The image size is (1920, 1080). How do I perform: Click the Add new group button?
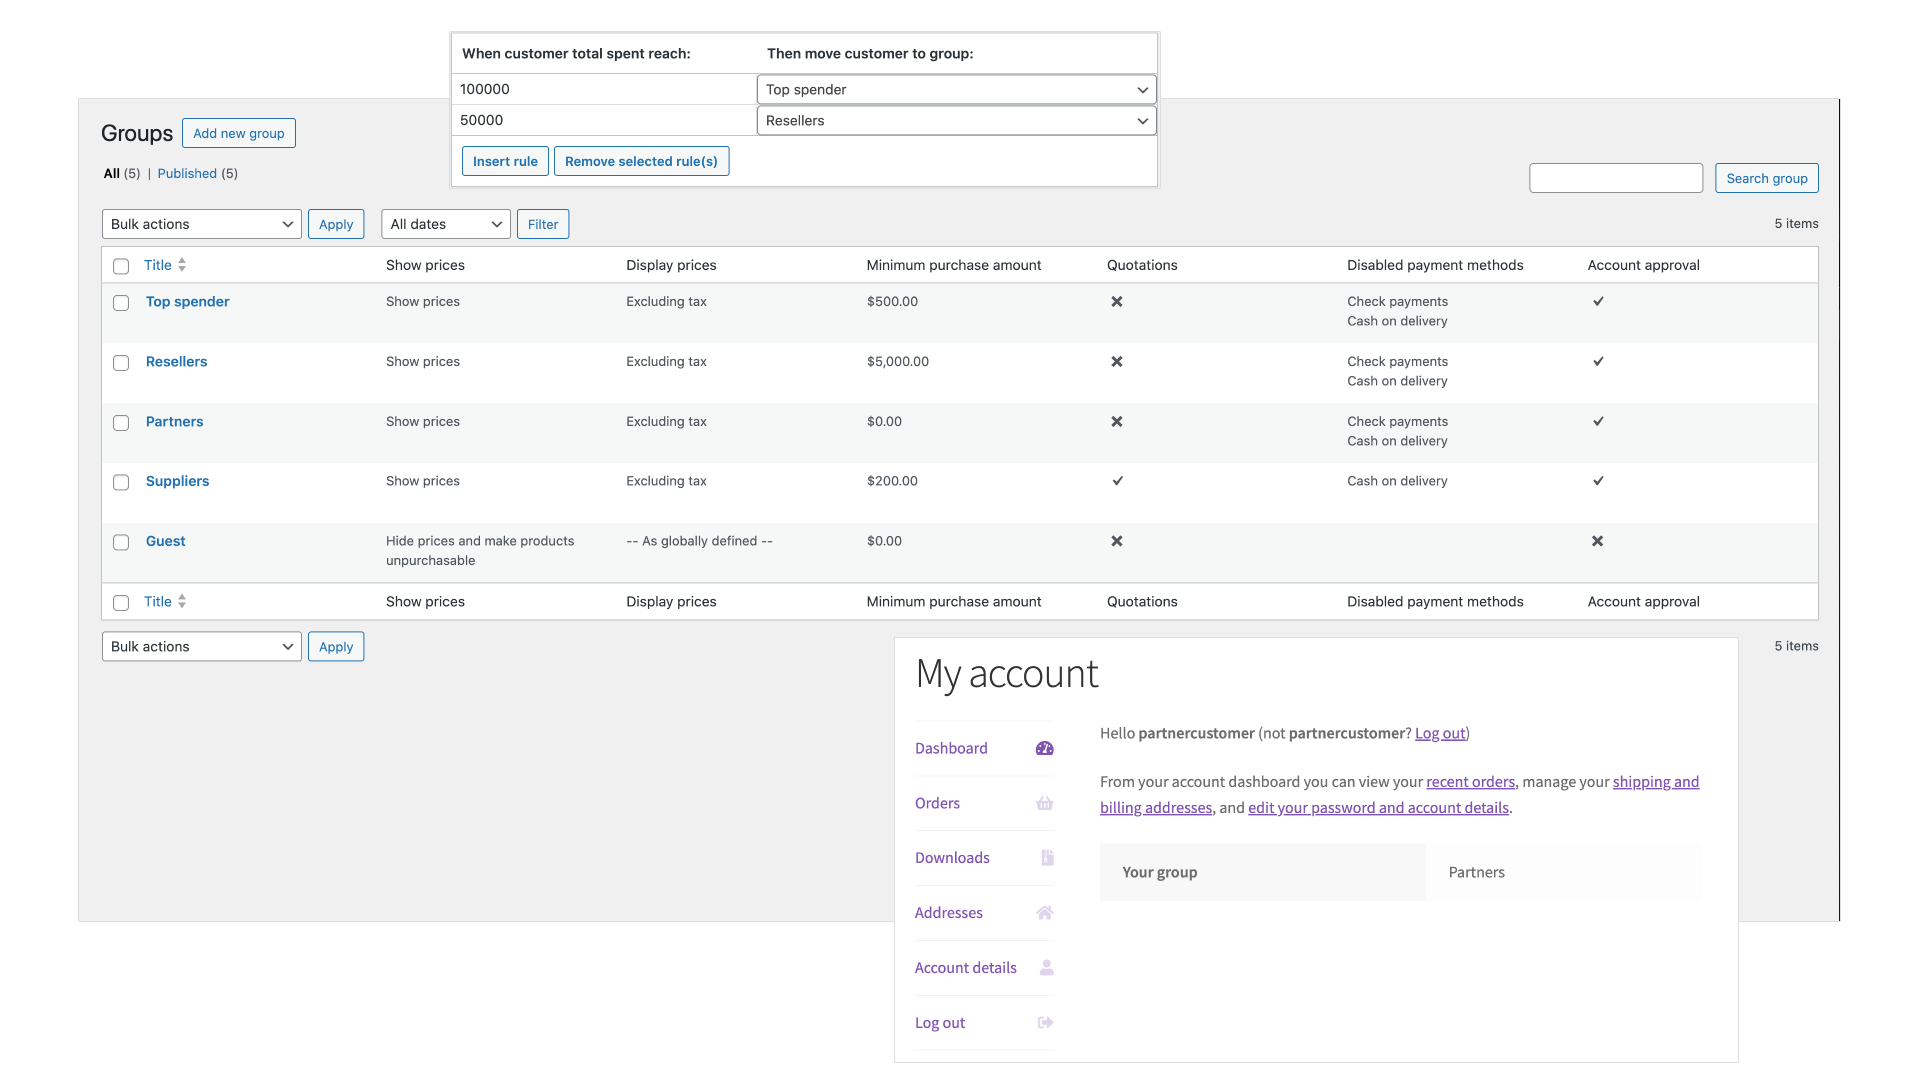(x=239, y=133)
